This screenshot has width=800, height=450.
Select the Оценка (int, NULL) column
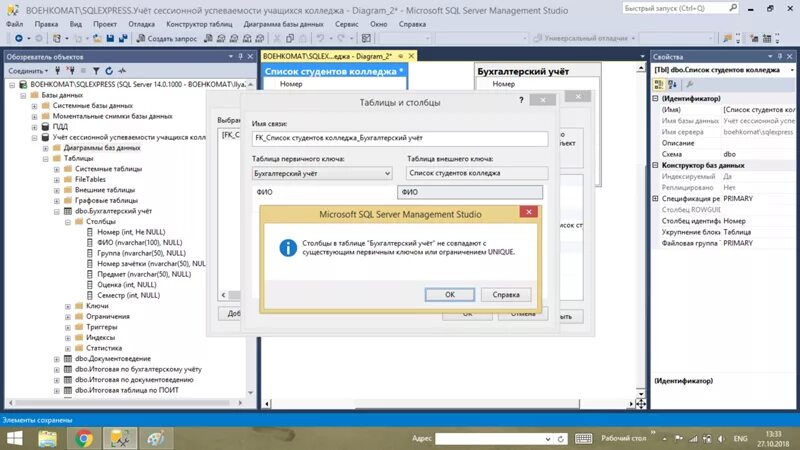(127, 285)
